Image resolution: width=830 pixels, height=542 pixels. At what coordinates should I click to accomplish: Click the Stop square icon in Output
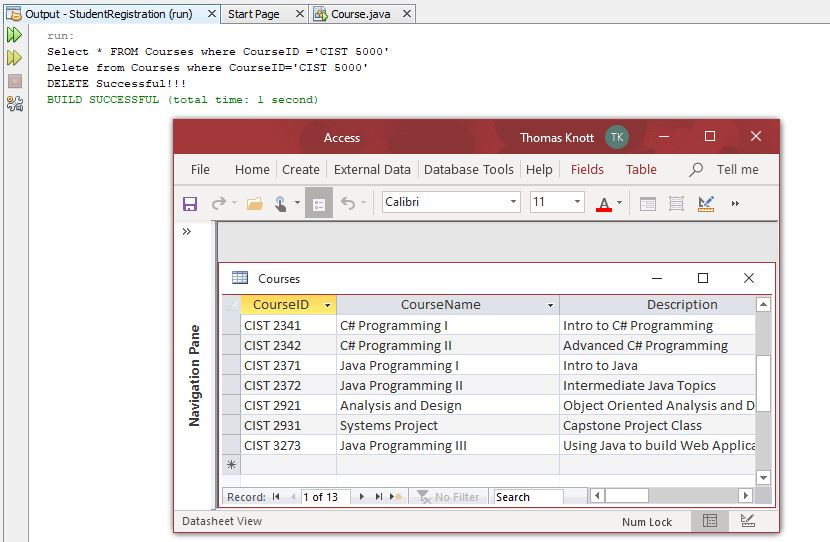click(15, 80)
